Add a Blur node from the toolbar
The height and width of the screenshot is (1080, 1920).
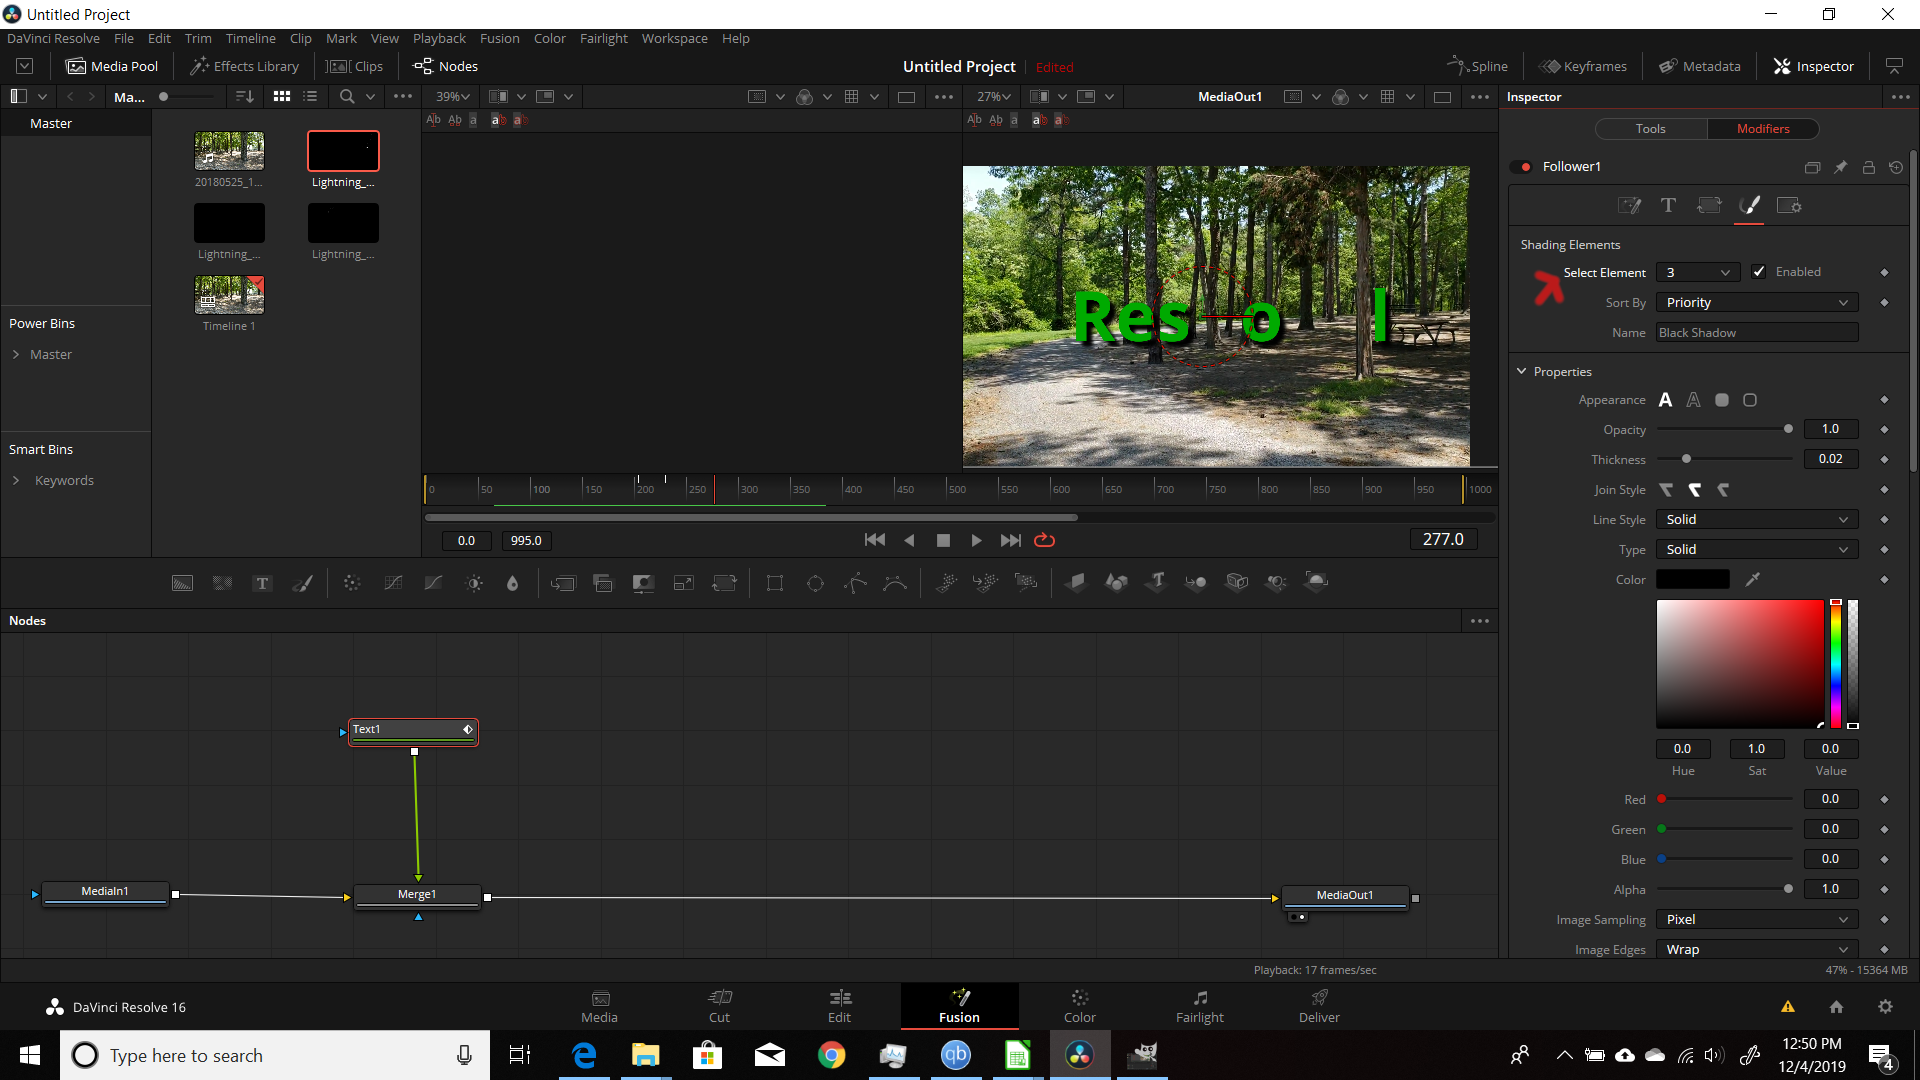coord(513,583)
